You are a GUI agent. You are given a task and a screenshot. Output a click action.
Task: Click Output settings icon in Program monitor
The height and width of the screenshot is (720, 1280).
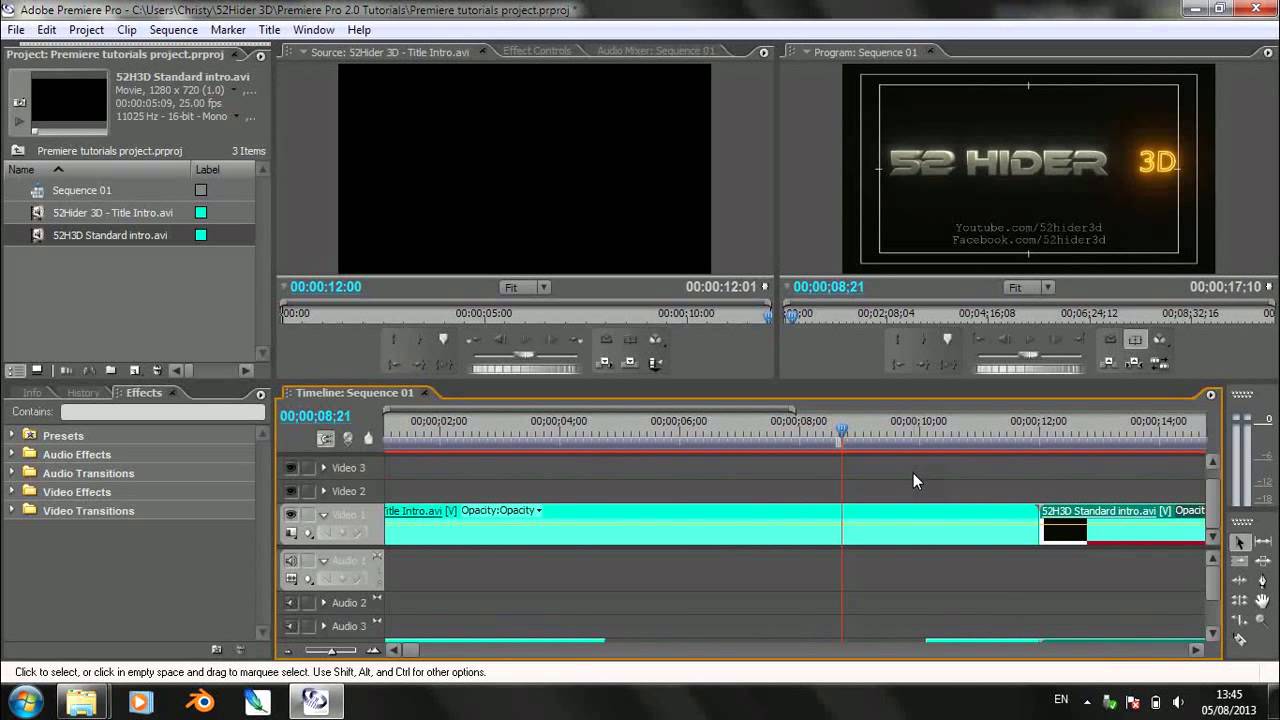(1159, 339)
